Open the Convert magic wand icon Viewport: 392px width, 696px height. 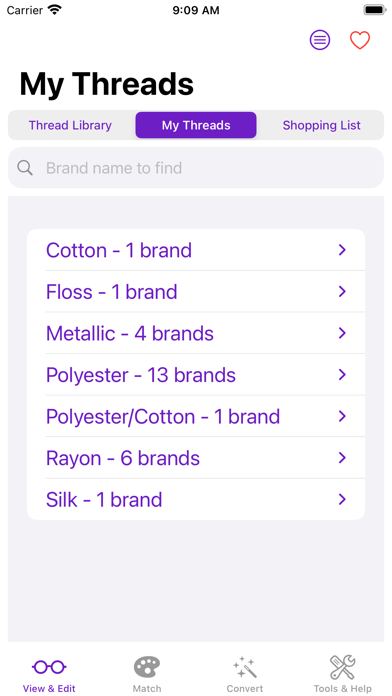point(245,667)
